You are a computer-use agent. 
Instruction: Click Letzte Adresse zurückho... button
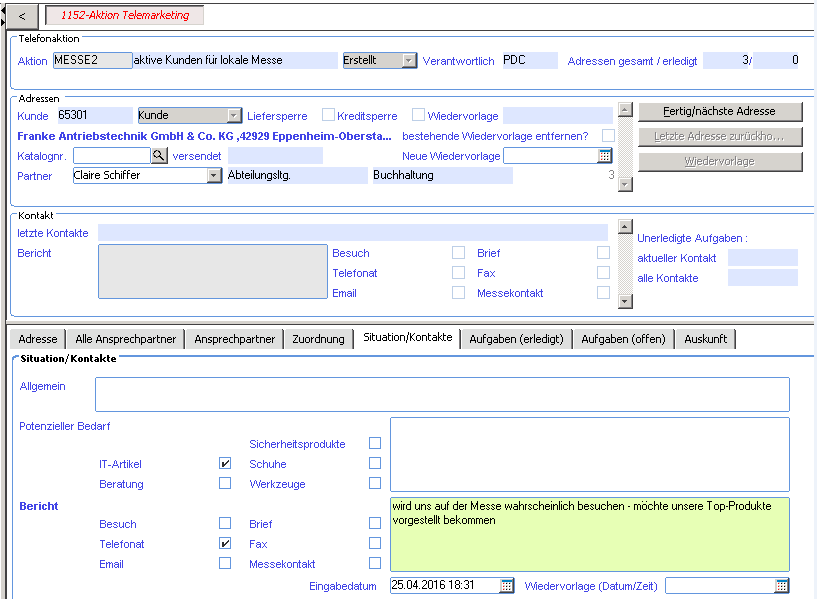(720, 136)
